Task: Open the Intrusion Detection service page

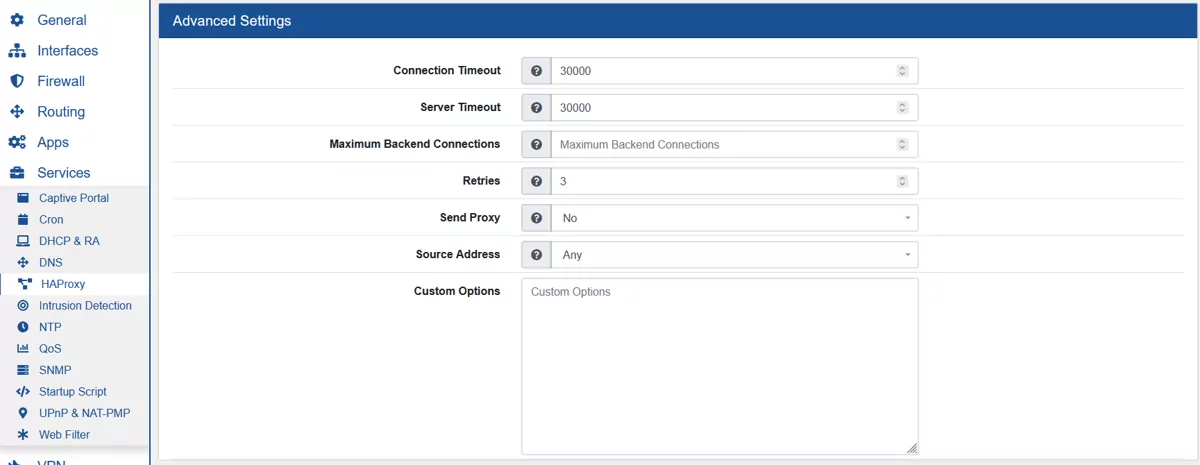Action: pyautogui.click(x=85, y=306)
